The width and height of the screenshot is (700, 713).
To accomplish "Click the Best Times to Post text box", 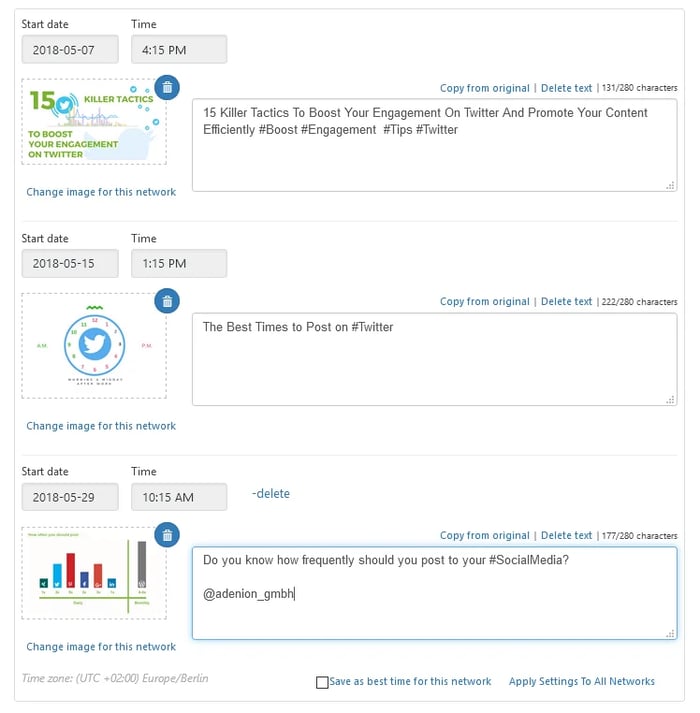I will point(434,360).
